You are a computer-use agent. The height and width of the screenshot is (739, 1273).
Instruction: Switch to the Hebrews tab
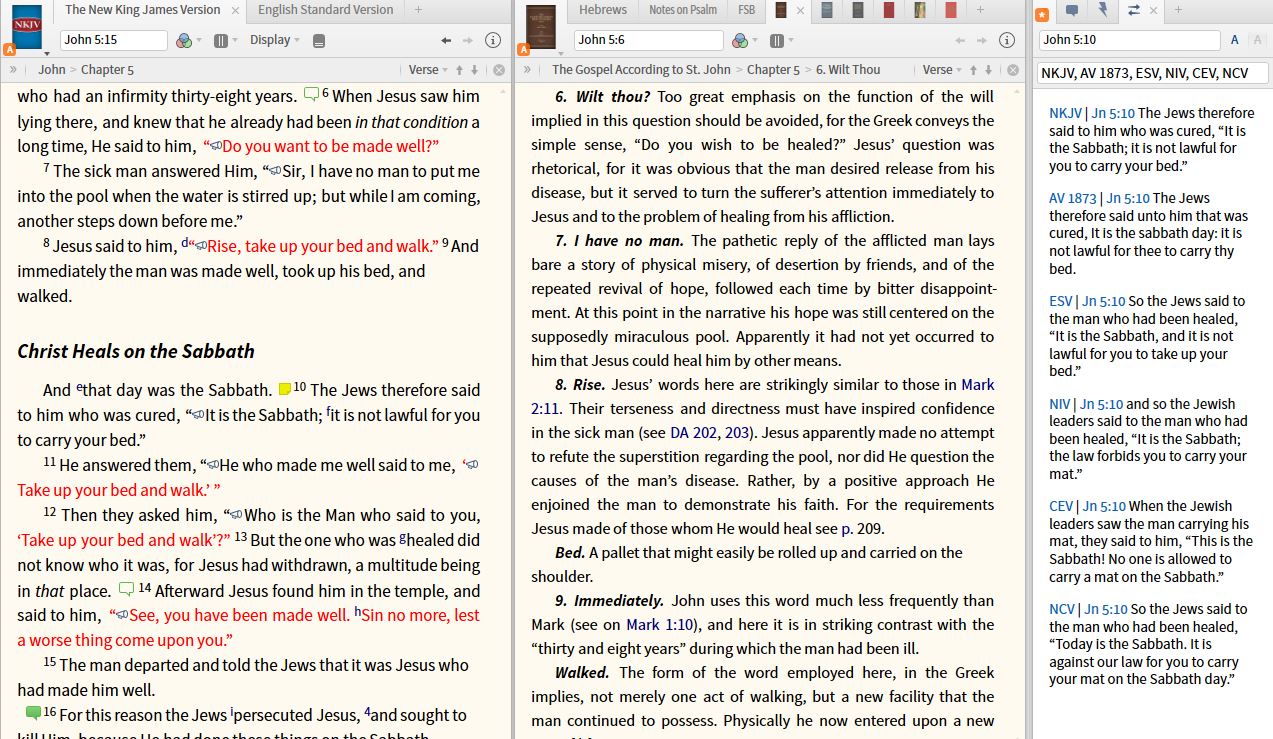pyautogui.click(x=603, y=10)
